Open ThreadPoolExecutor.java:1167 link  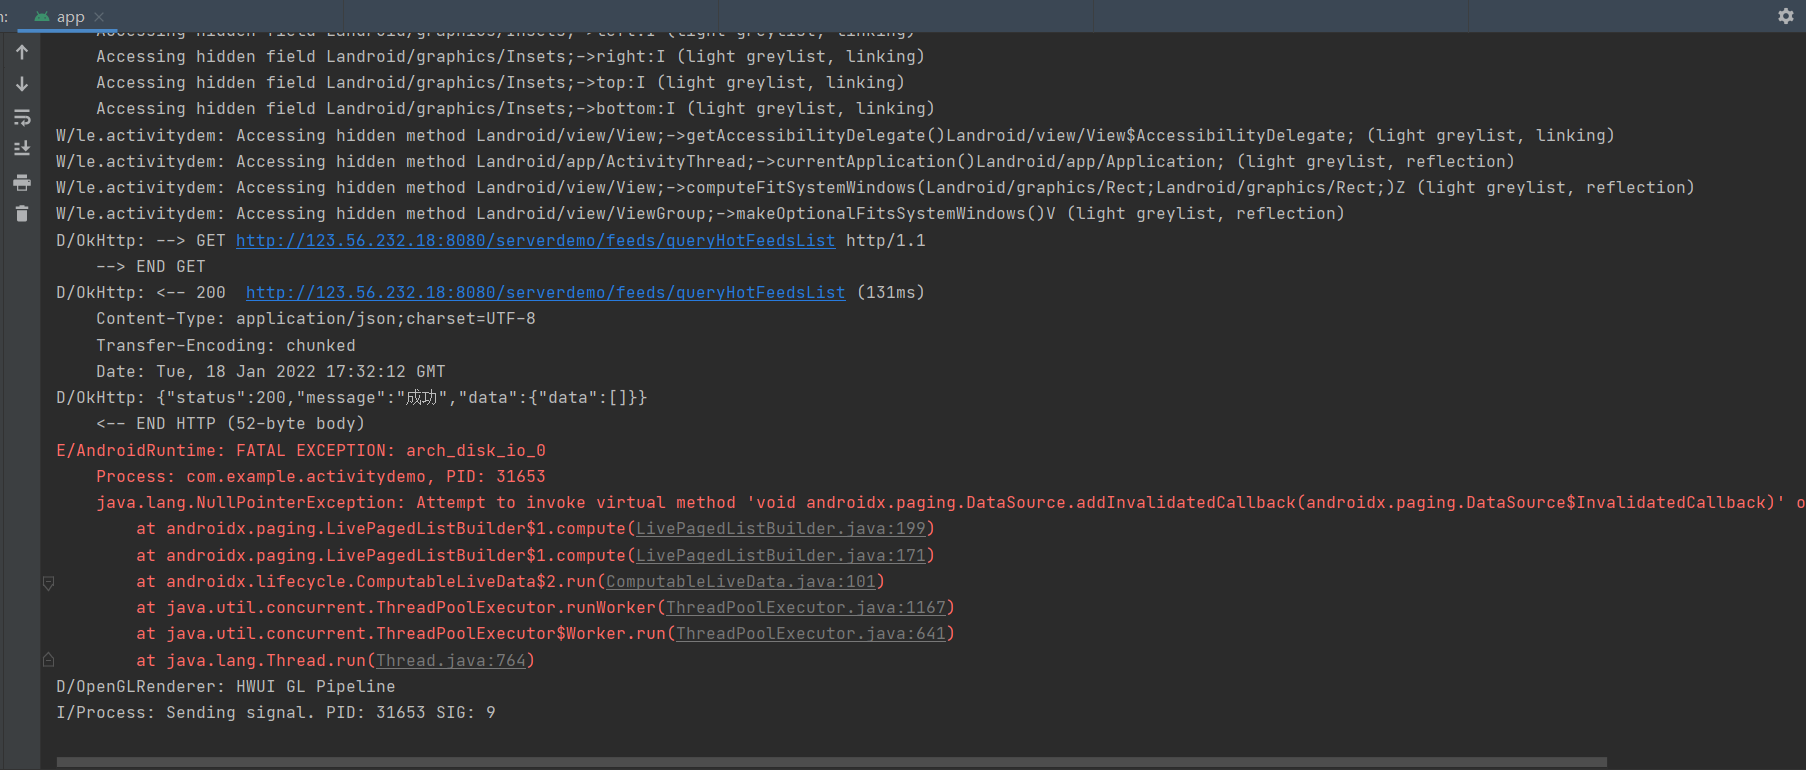tap(806, 607)
